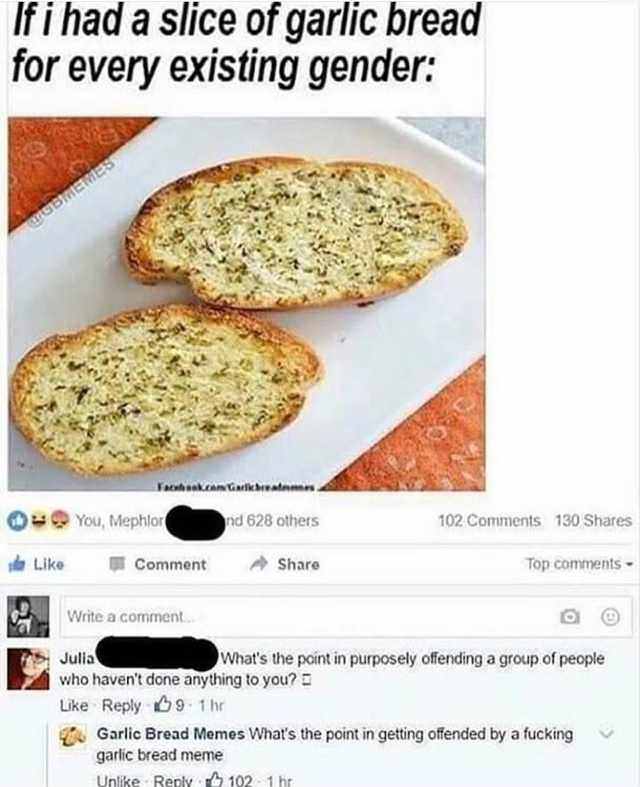Click the haha reaction emoji
Image resolution: width=640 pixels, height=787 pixels.
coord(39,520)
